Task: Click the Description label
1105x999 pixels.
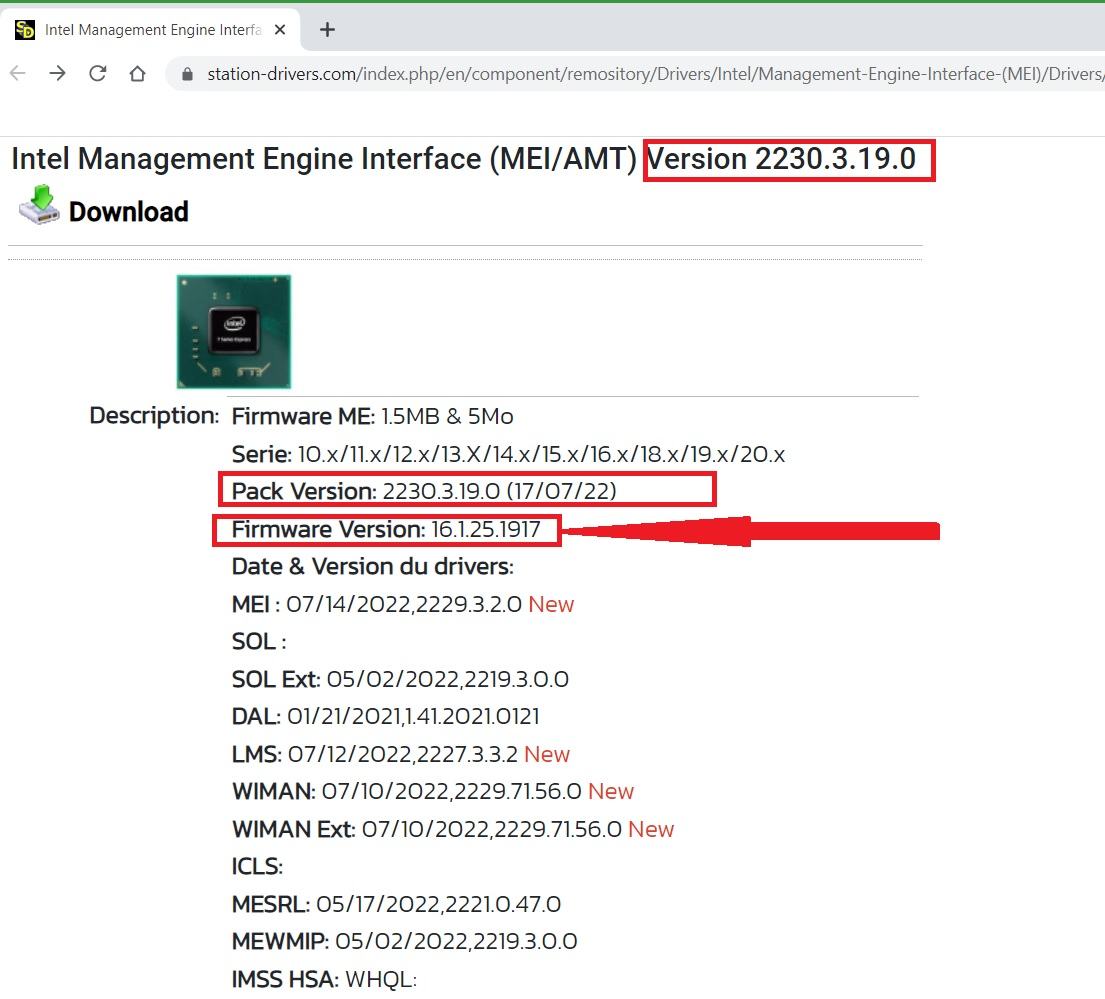Action: pyautogui.click(x=154, y=416)
